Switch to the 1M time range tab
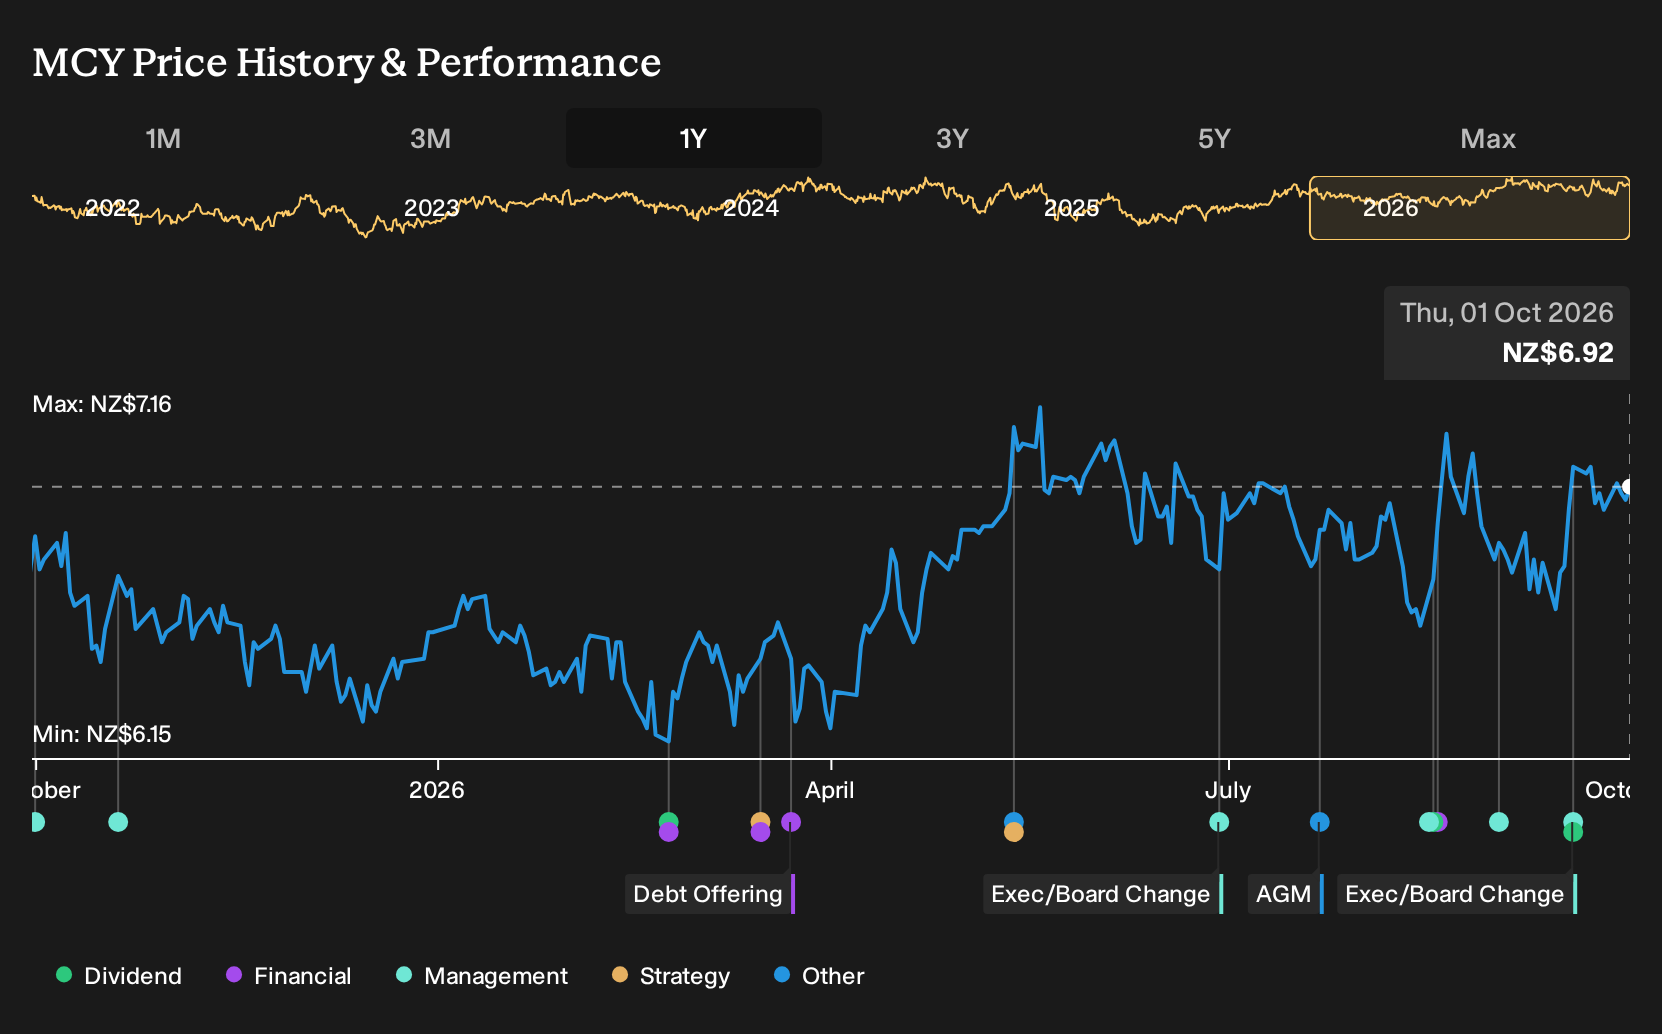Screen dimensions: 1662x1034 click(163, 138)
